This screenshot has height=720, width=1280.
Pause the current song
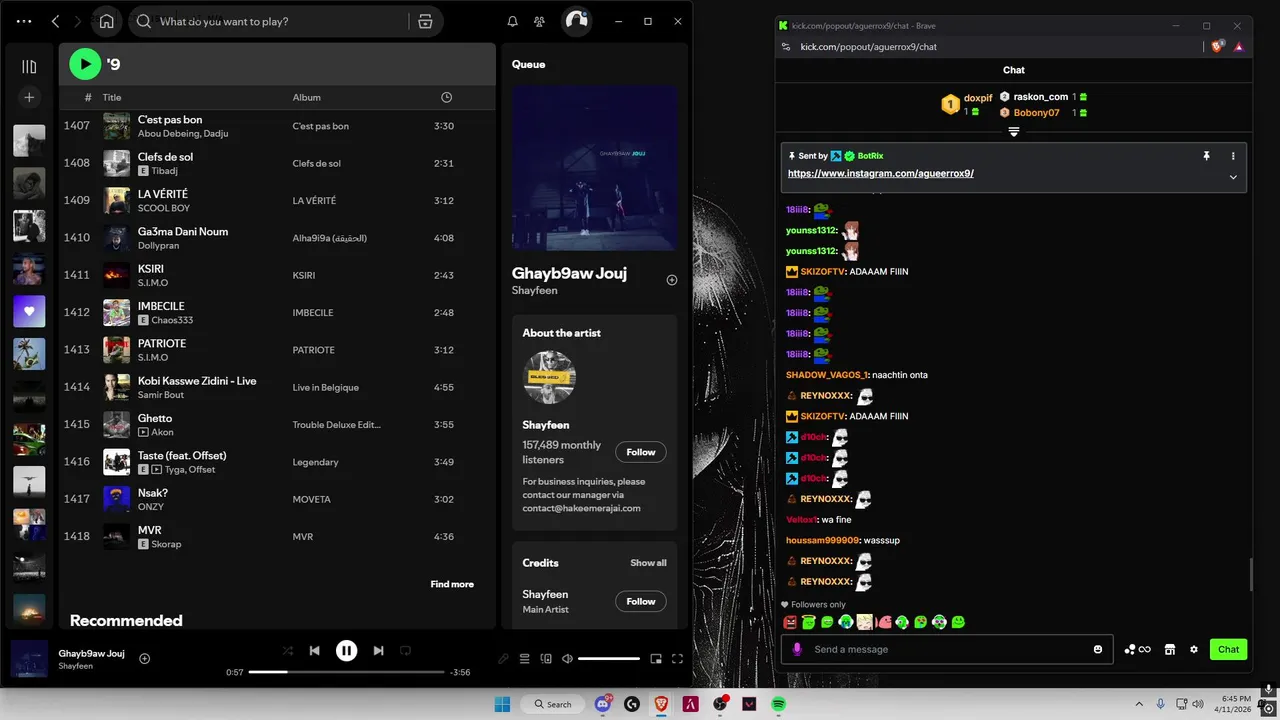[346, 650]
